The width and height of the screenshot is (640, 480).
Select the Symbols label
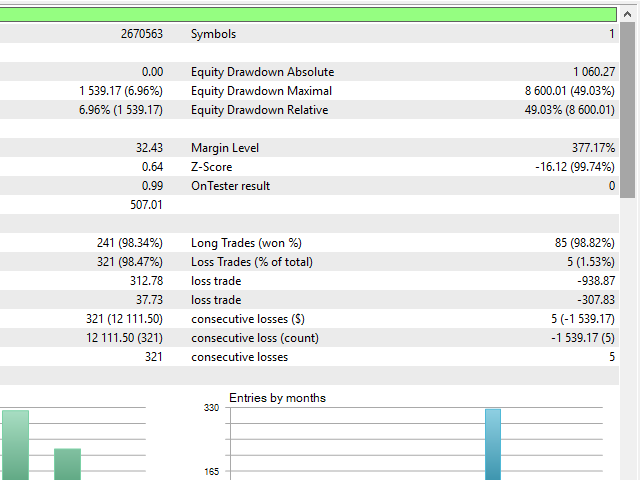pos(213,34)
